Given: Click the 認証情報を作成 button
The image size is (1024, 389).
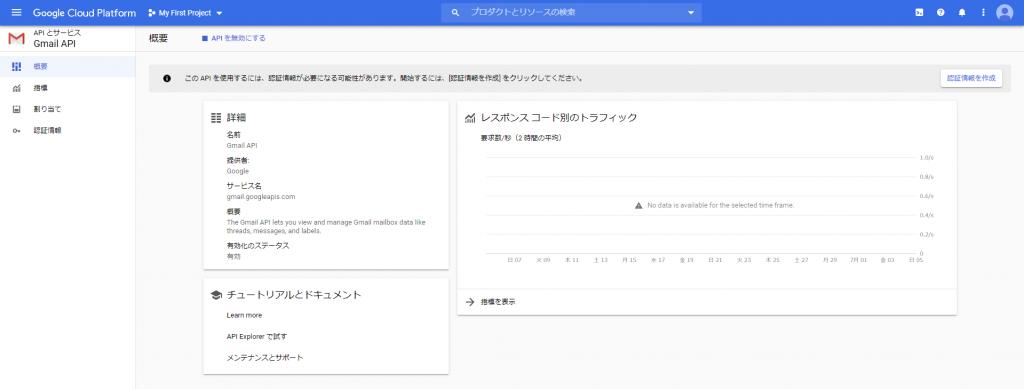Looking at the screenshot, I should pos(971,78).
